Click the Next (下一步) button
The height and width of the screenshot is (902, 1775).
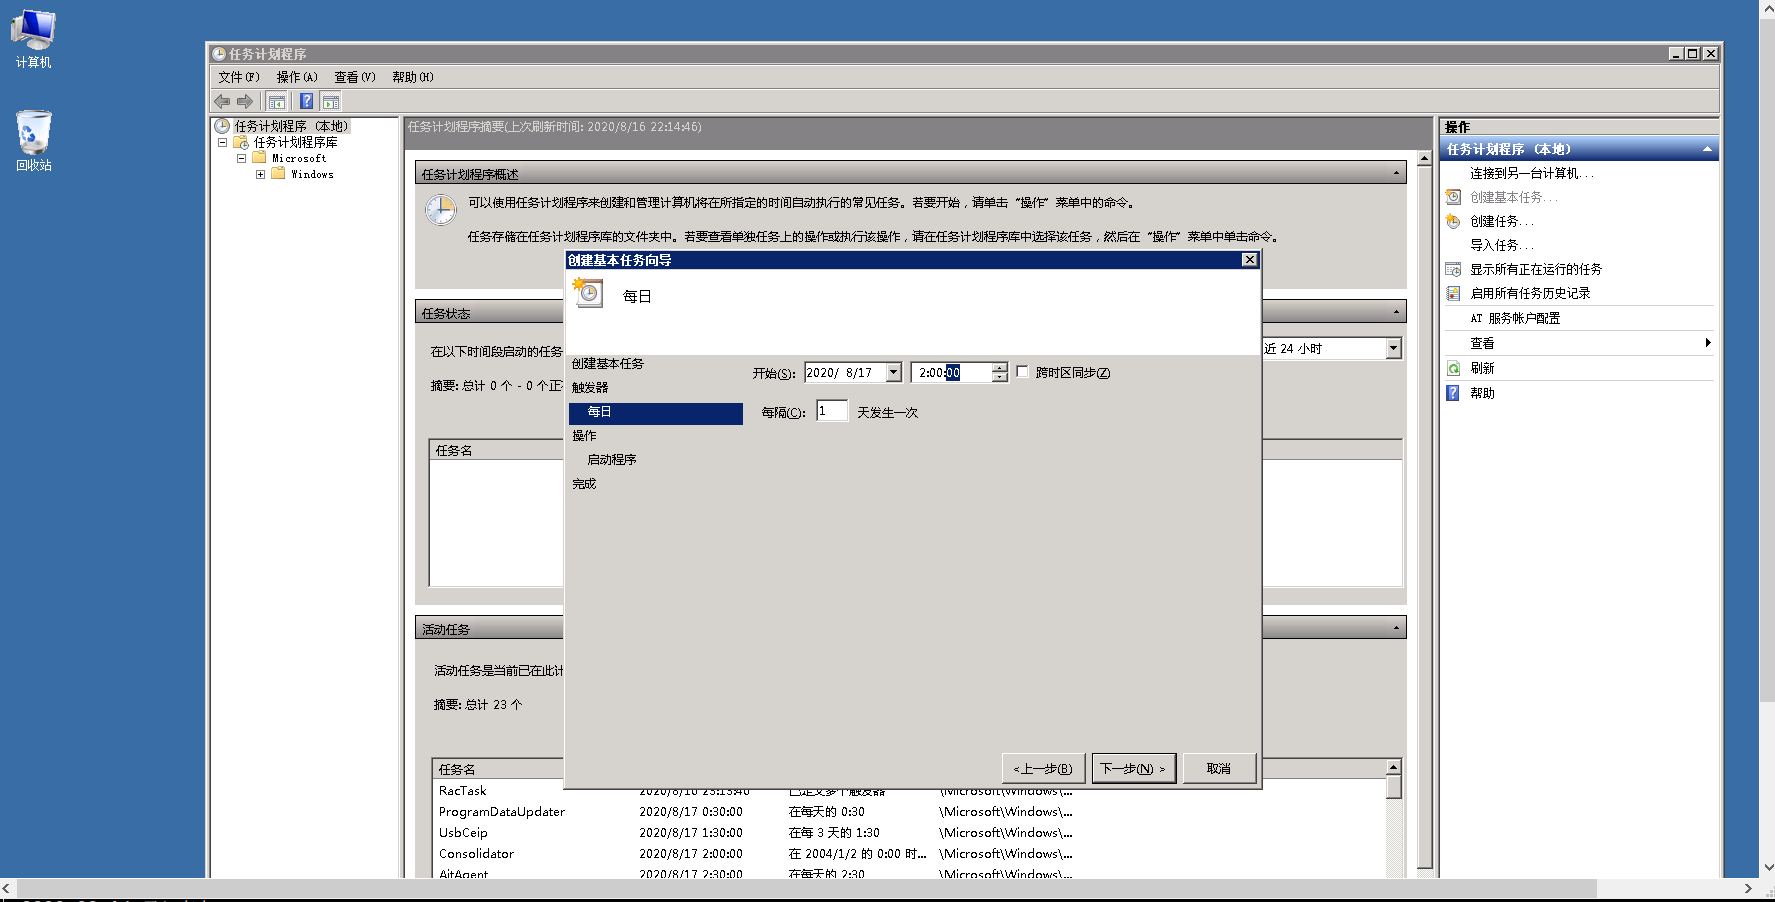tap(1133, 768)
